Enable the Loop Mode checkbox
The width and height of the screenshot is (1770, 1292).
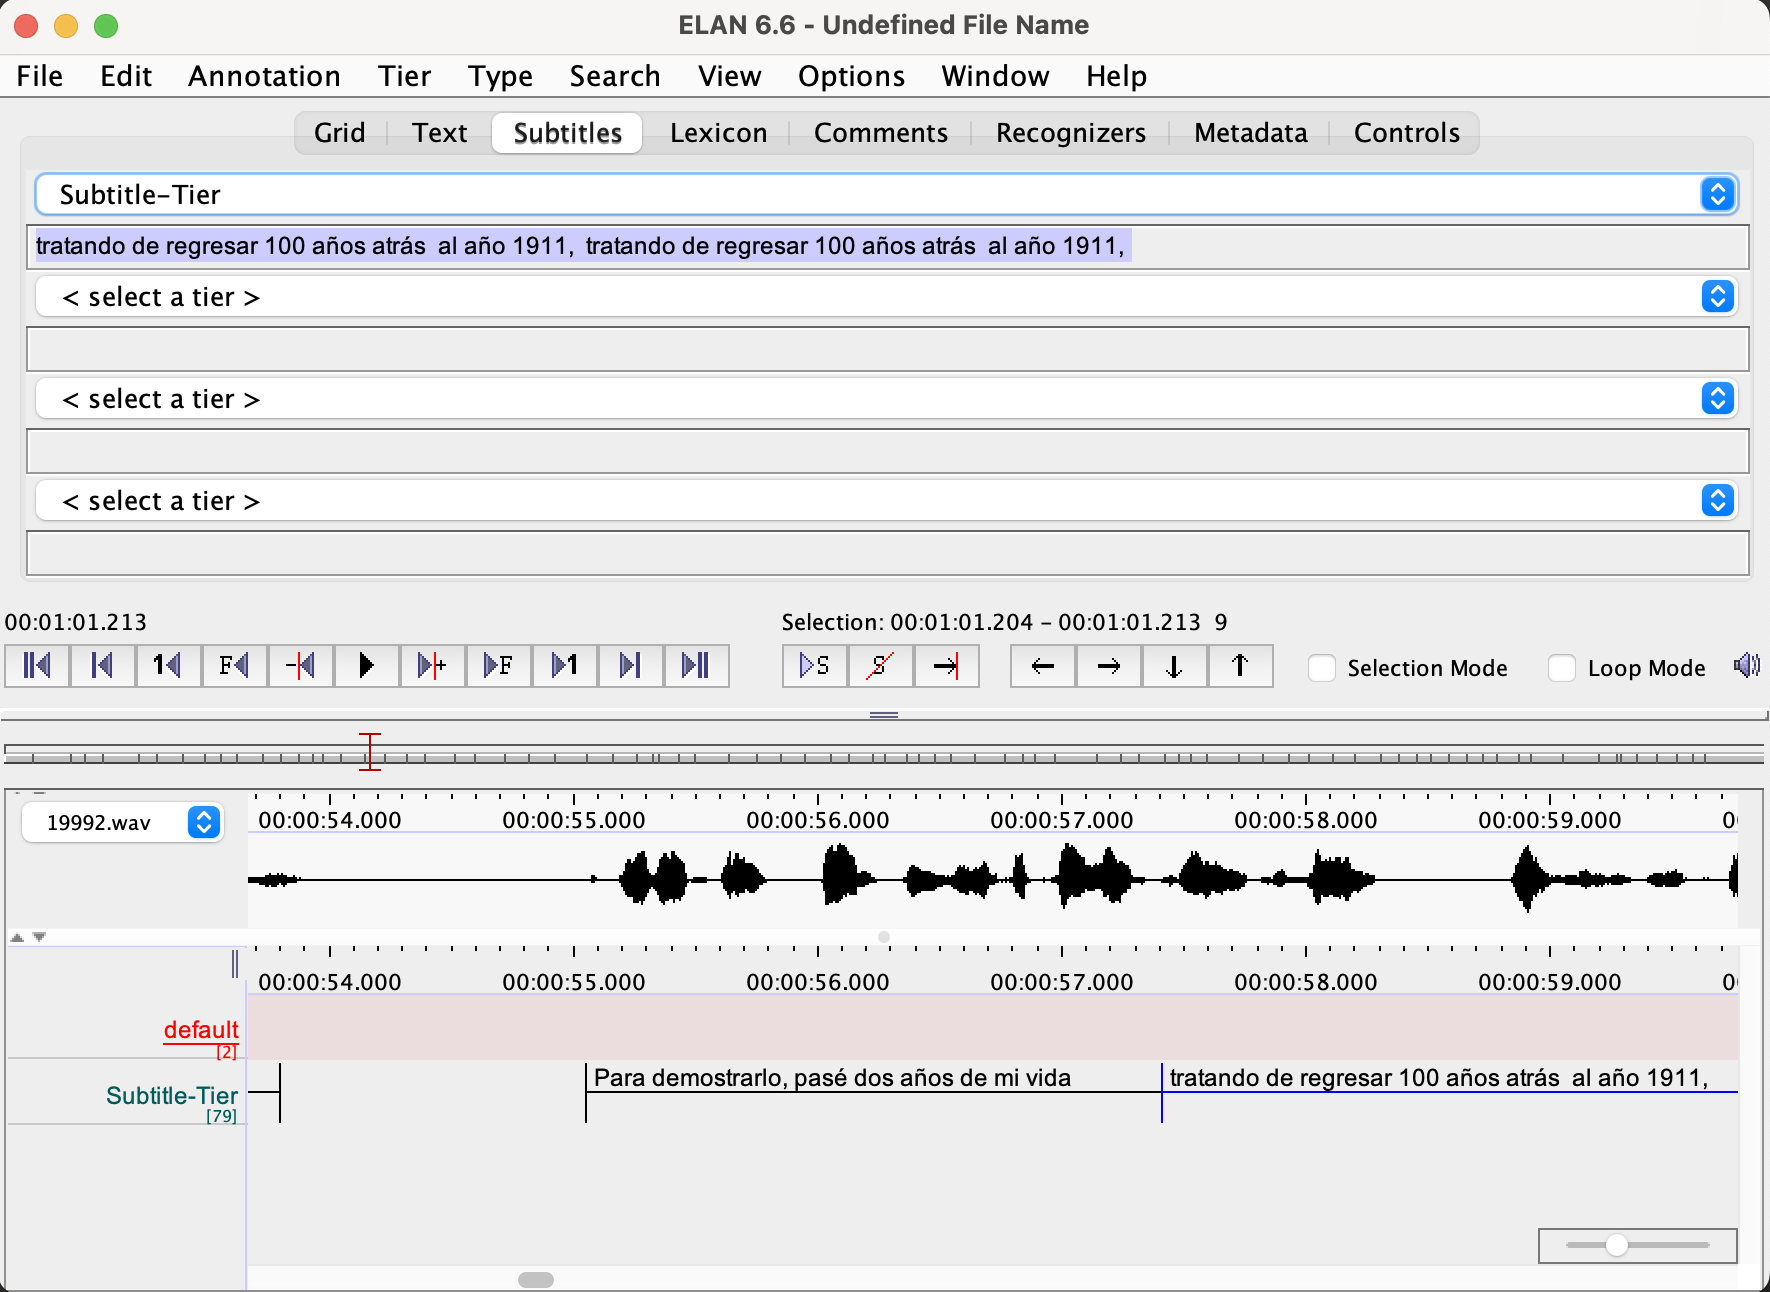1562,668
